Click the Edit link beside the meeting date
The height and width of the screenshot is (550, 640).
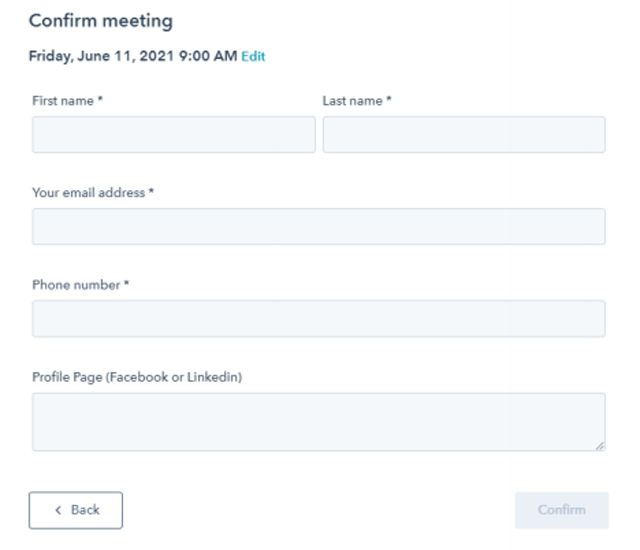253,56
